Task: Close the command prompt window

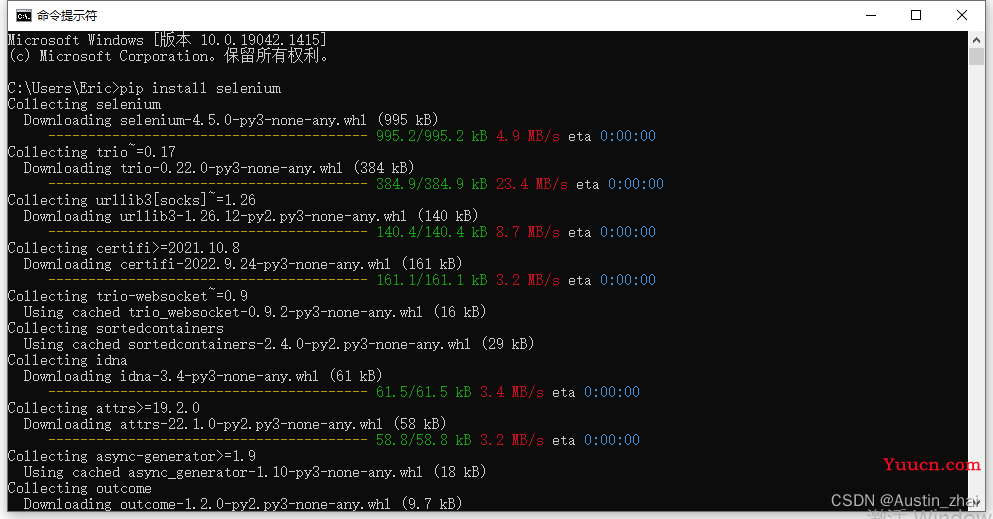Action: click(962, 15)
